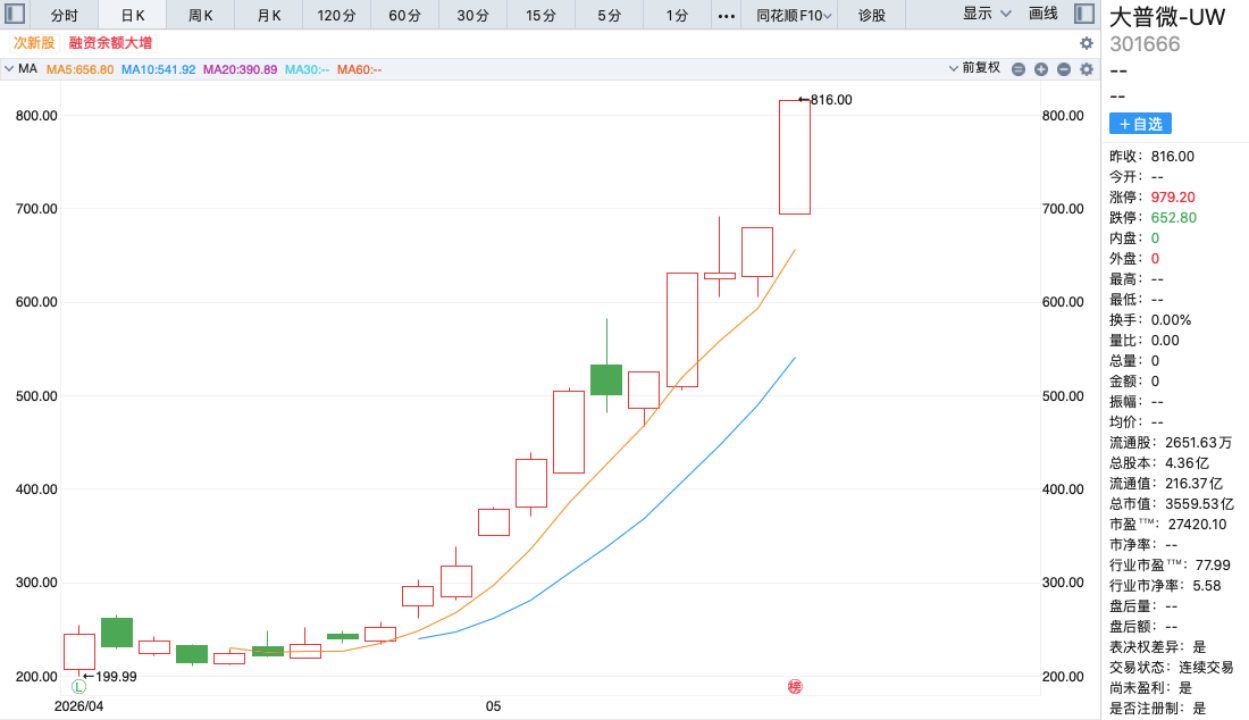Switch to the 分时 intraday tab
The image size is (1249, 720).
(63, 15)
